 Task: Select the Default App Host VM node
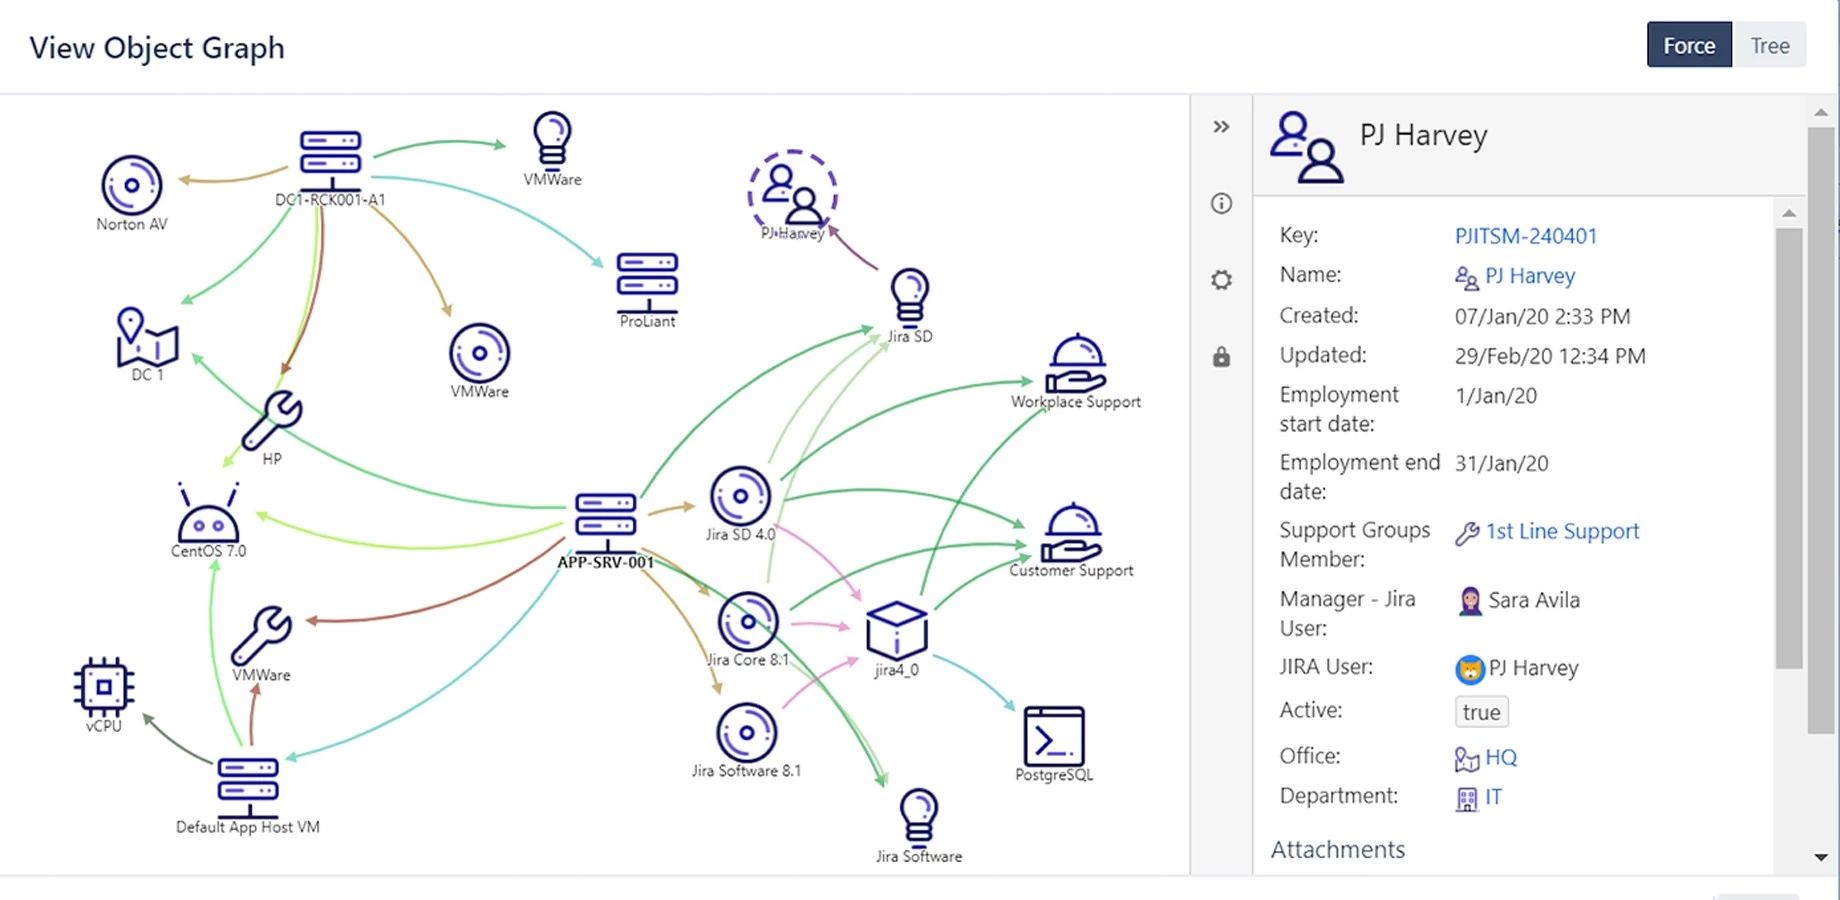pos(248,788)
